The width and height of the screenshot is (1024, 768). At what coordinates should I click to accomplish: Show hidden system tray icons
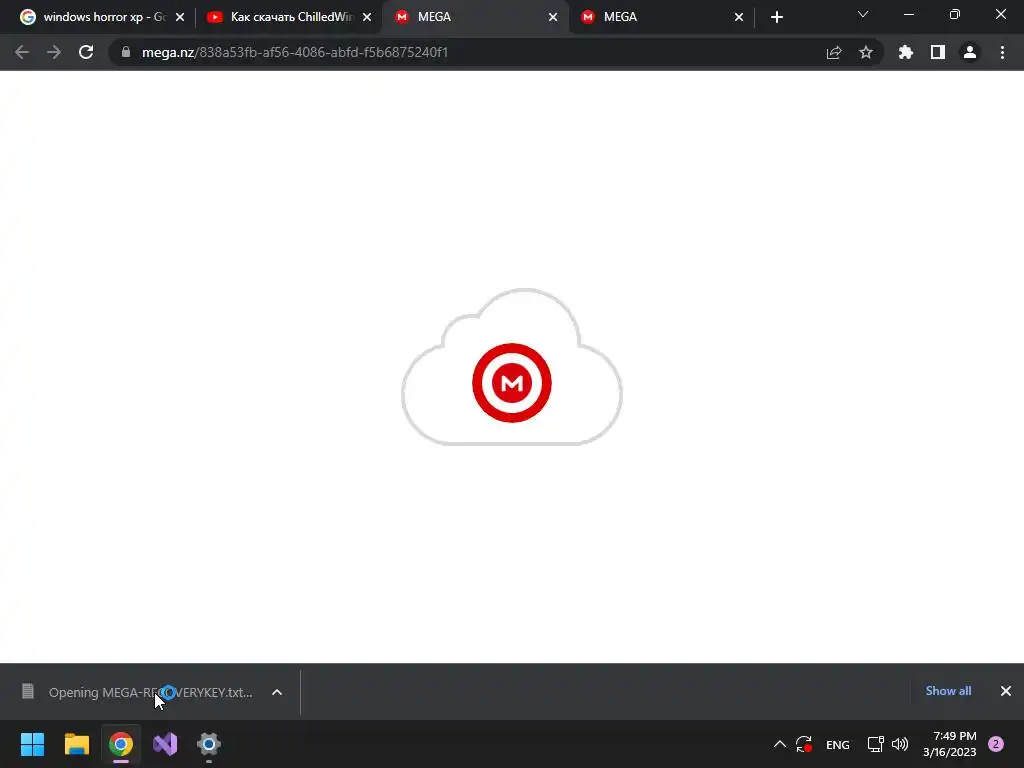coord(780,744)
